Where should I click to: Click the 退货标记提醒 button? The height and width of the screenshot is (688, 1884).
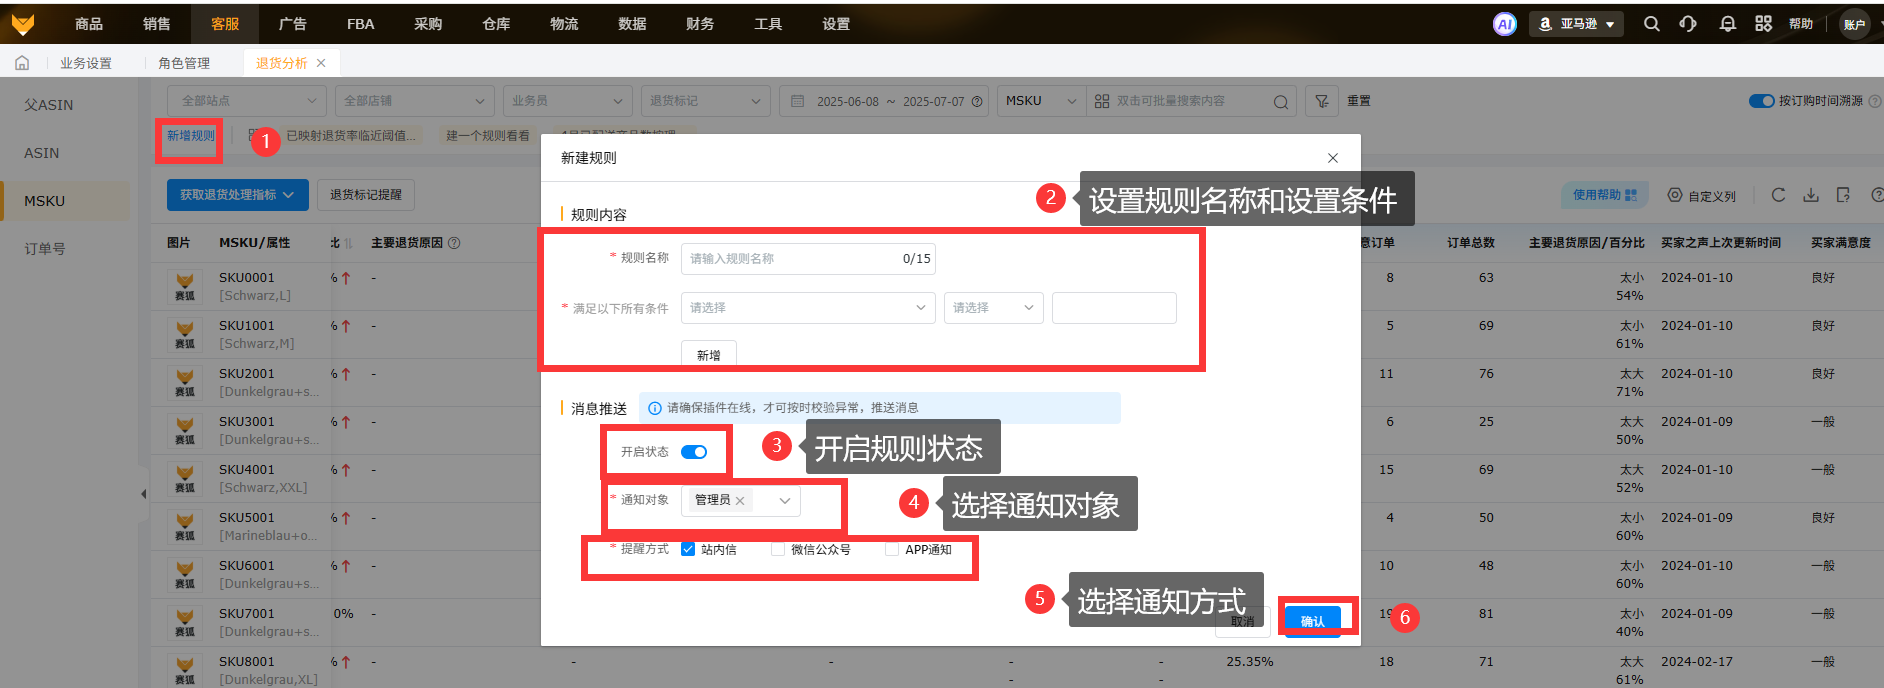click(x=366, y=195)
